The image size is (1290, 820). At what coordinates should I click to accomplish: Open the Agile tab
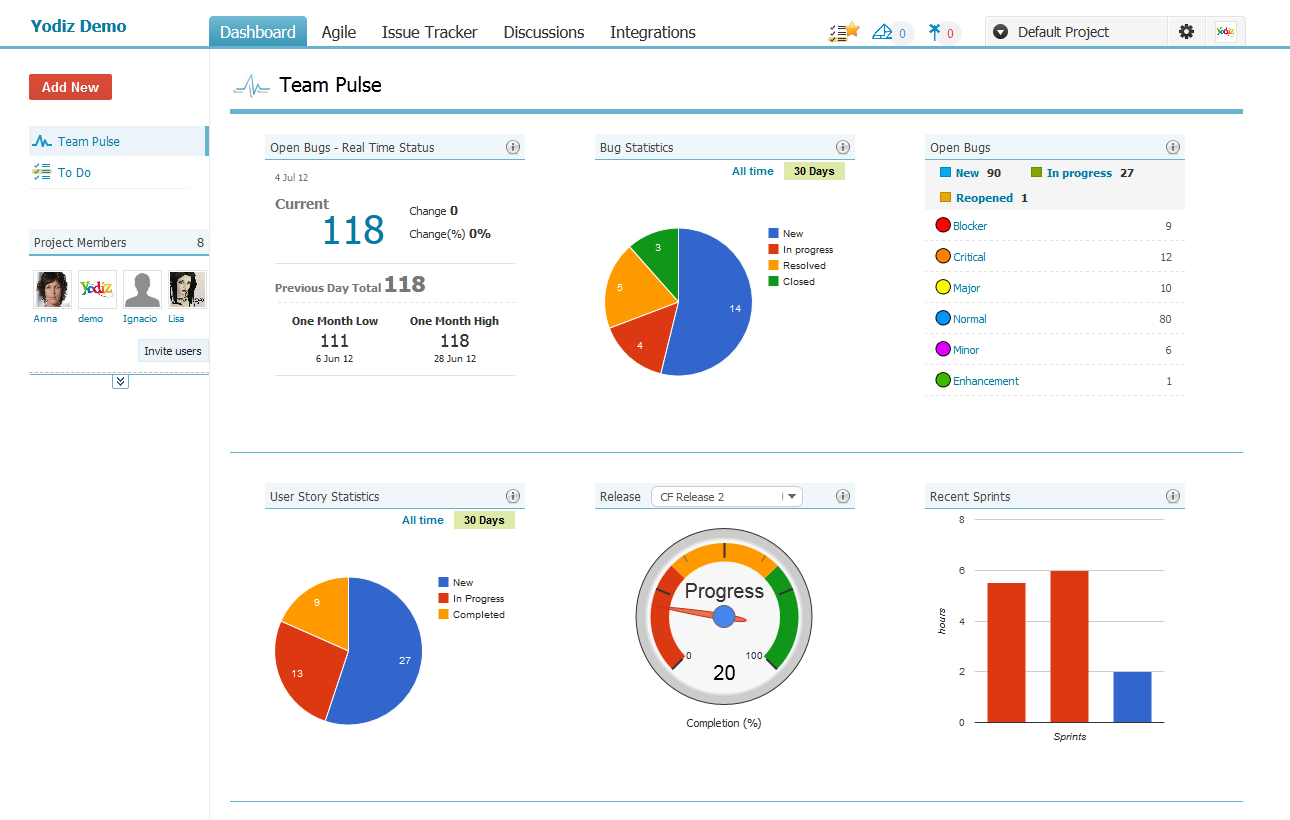pyautogui.click(x=339, y=32)
